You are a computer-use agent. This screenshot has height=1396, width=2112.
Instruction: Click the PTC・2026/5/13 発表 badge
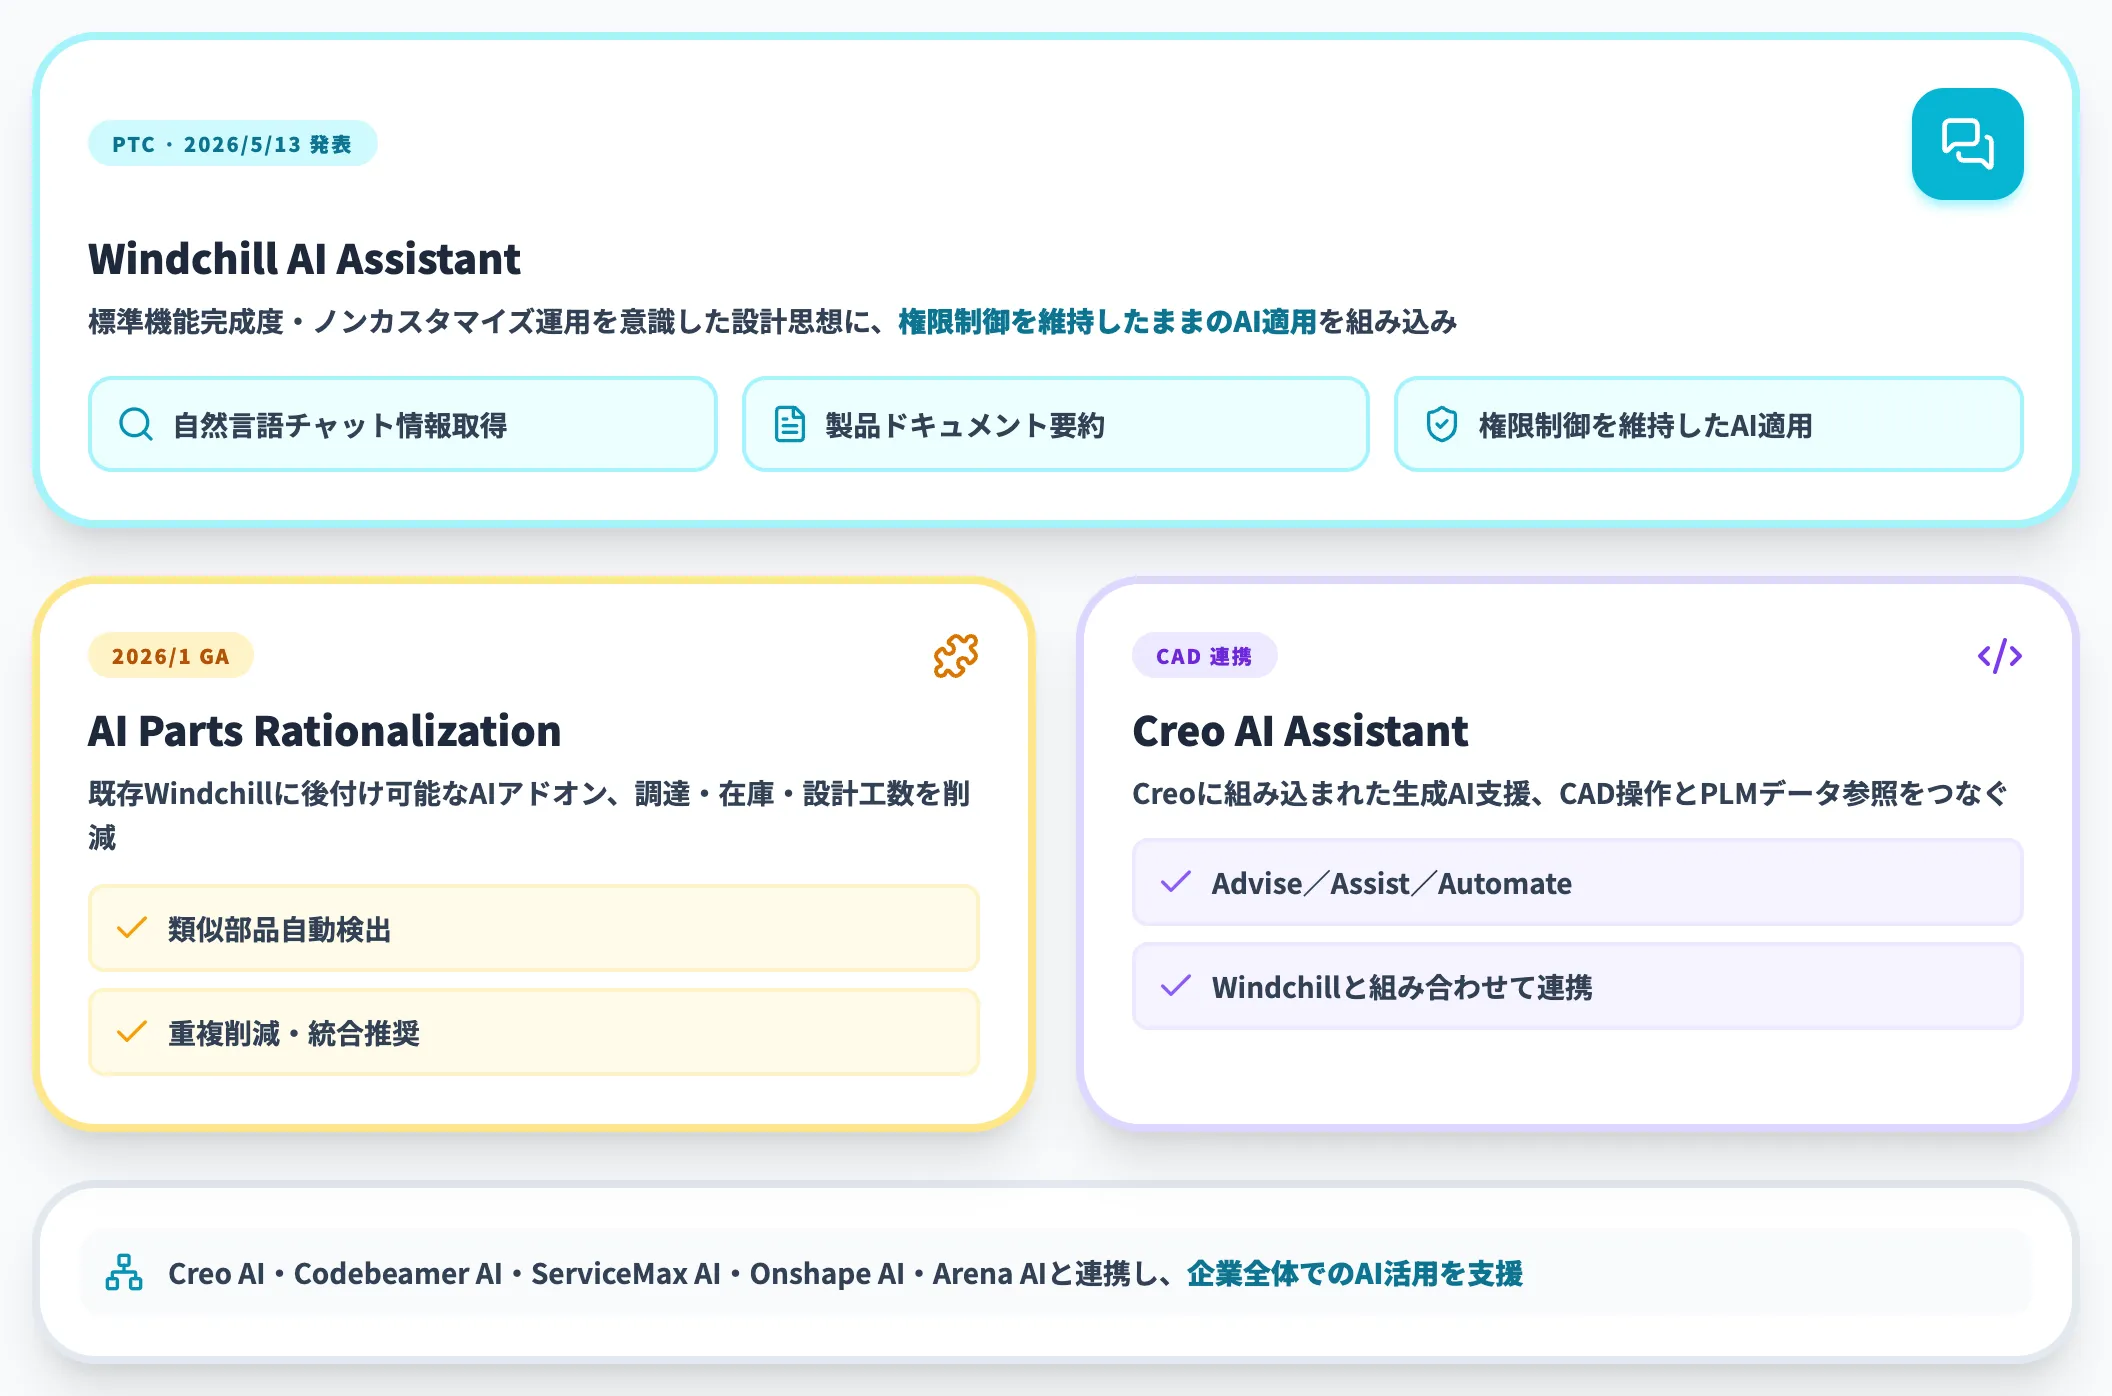pos(232,144)
